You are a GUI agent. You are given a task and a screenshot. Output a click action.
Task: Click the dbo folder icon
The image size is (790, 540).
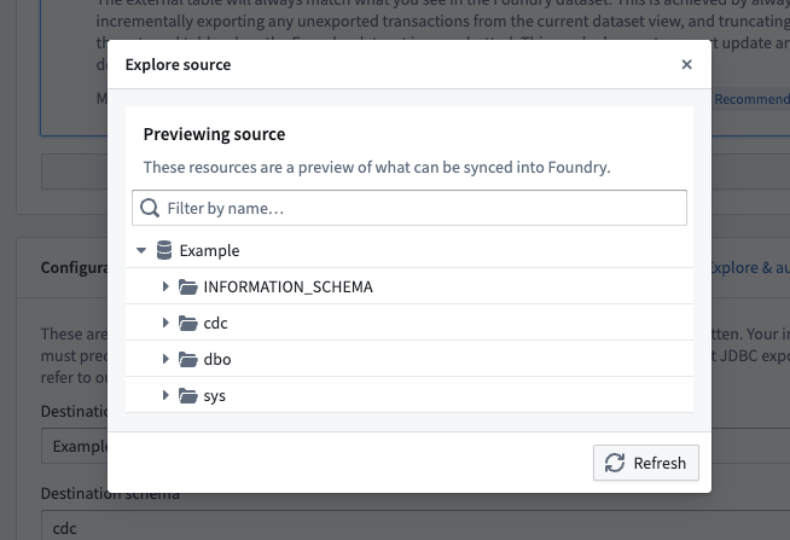tap(188, 360)
